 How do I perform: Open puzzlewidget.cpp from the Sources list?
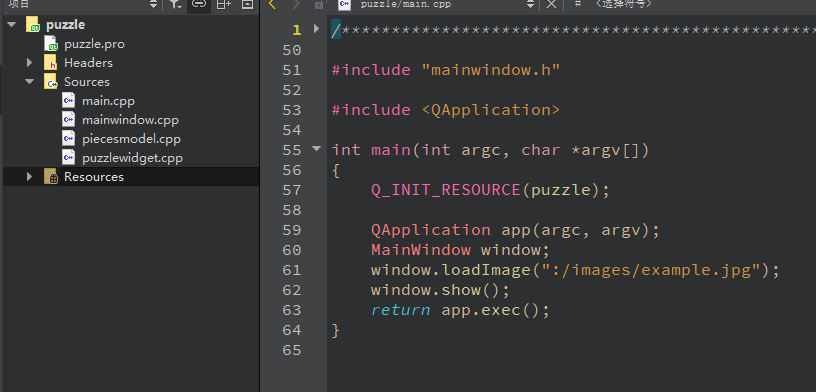pos(132,158)
